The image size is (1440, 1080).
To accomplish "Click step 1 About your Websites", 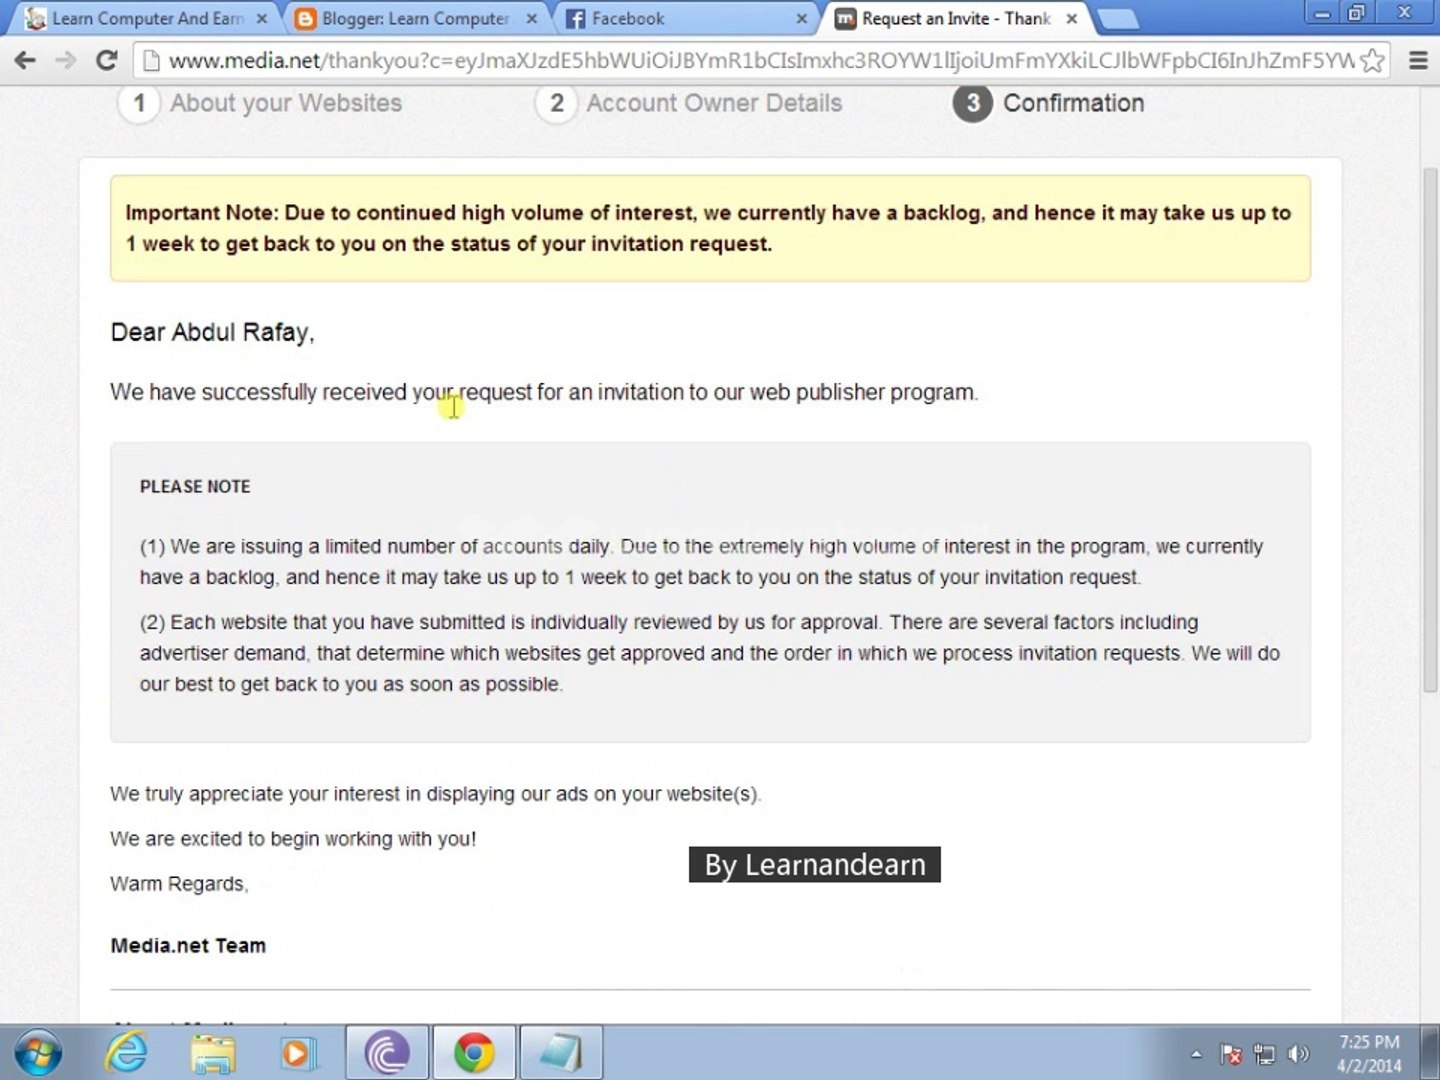I will click(x=260, y=103).
